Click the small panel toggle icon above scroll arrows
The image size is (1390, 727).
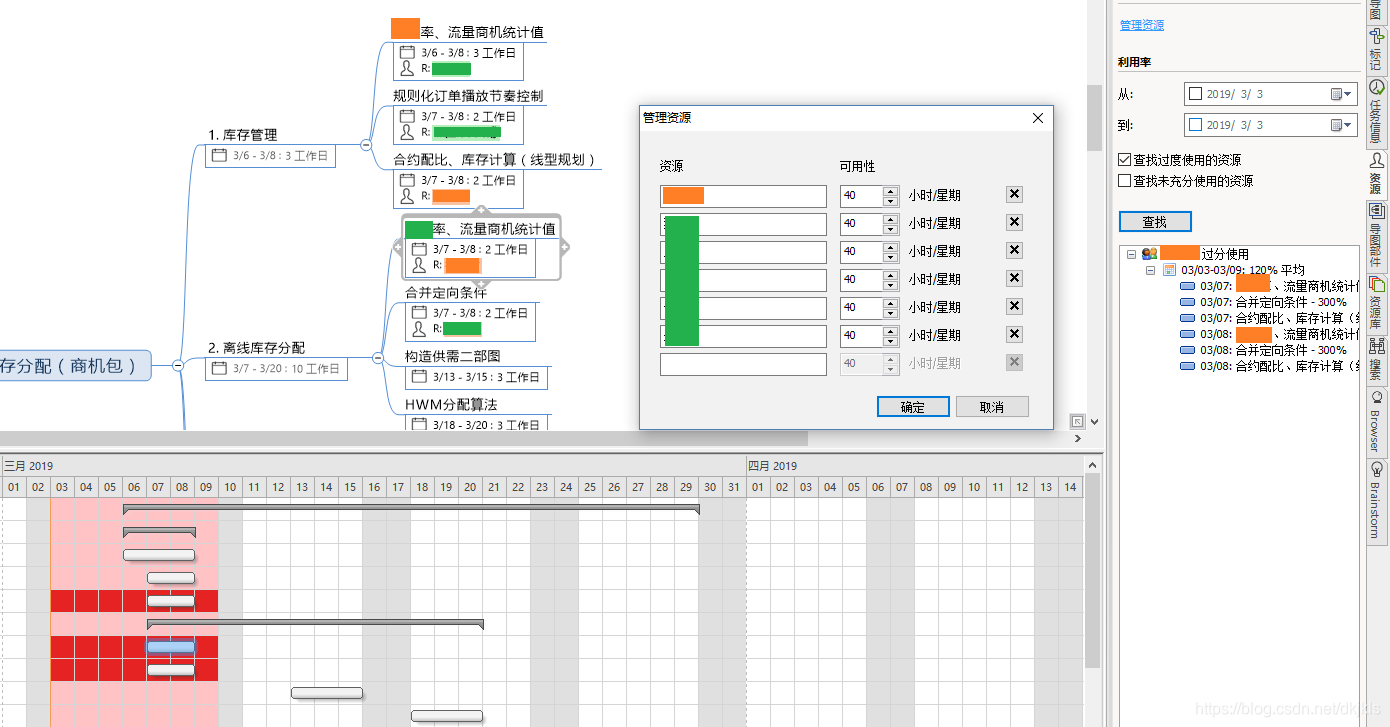point(1078,421)
